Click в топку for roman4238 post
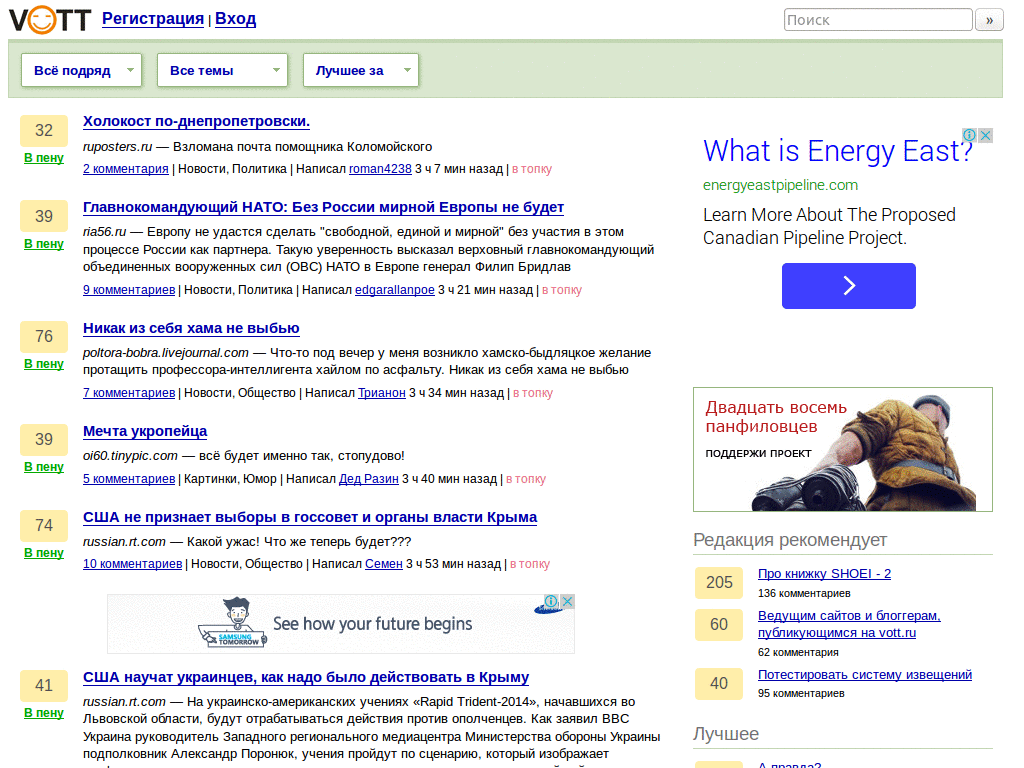The image size is (1024, 768). (532, 169)
